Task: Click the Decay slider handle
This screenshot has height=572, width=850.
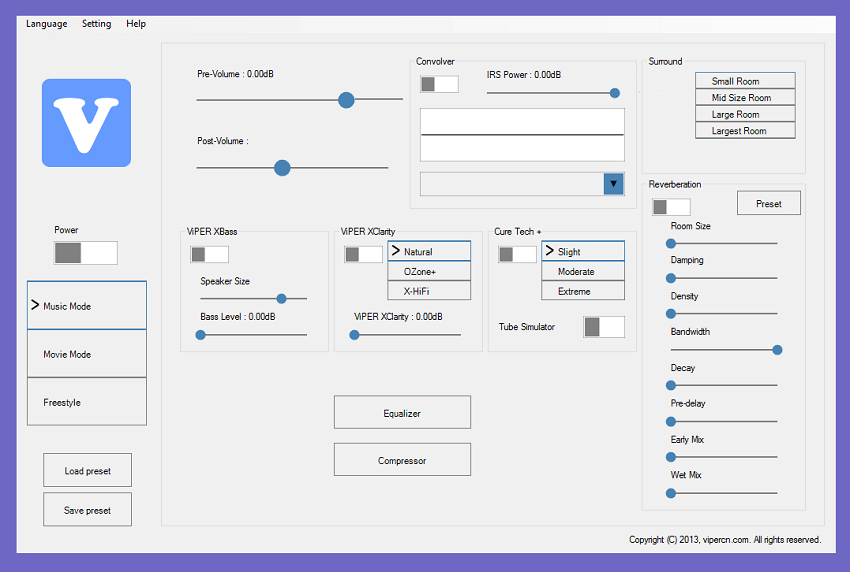Action: [x=671, y=385]
